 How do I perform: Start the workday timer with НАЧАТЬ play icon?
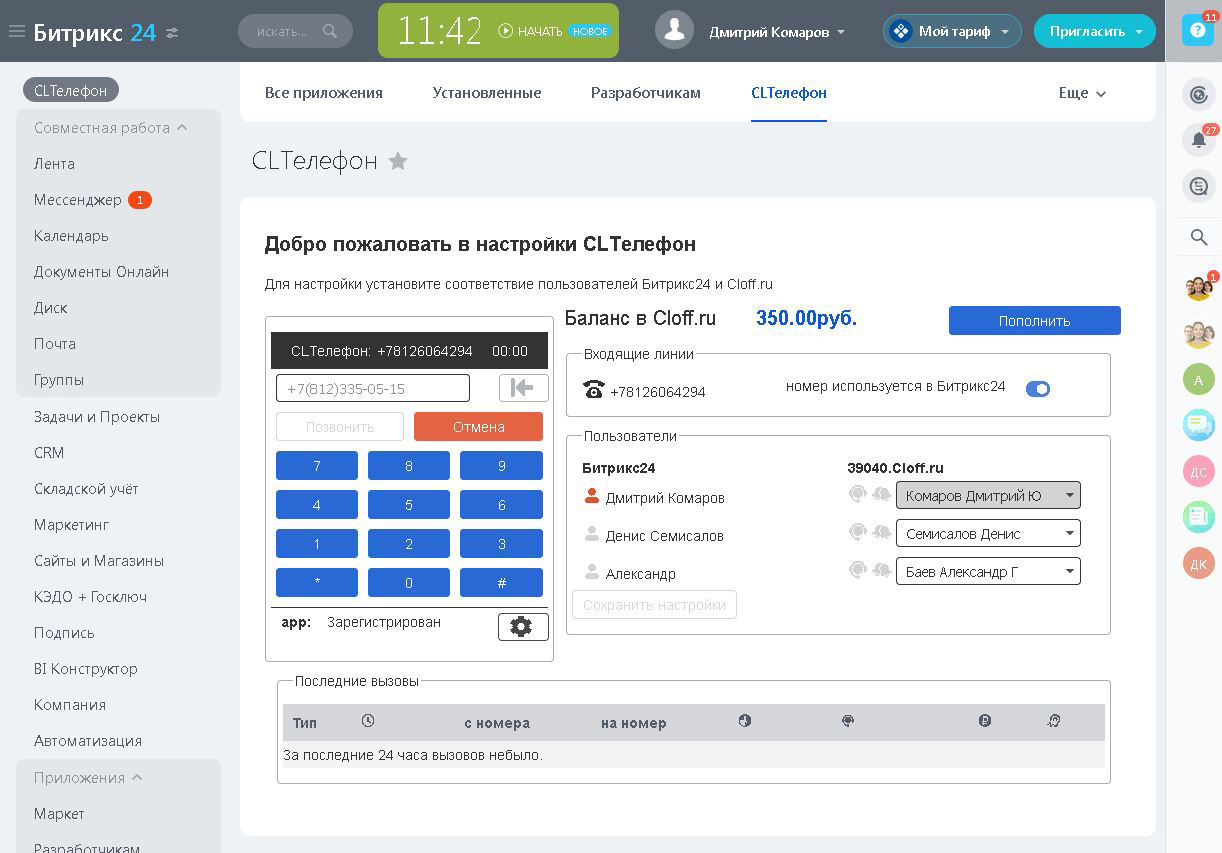505,31
